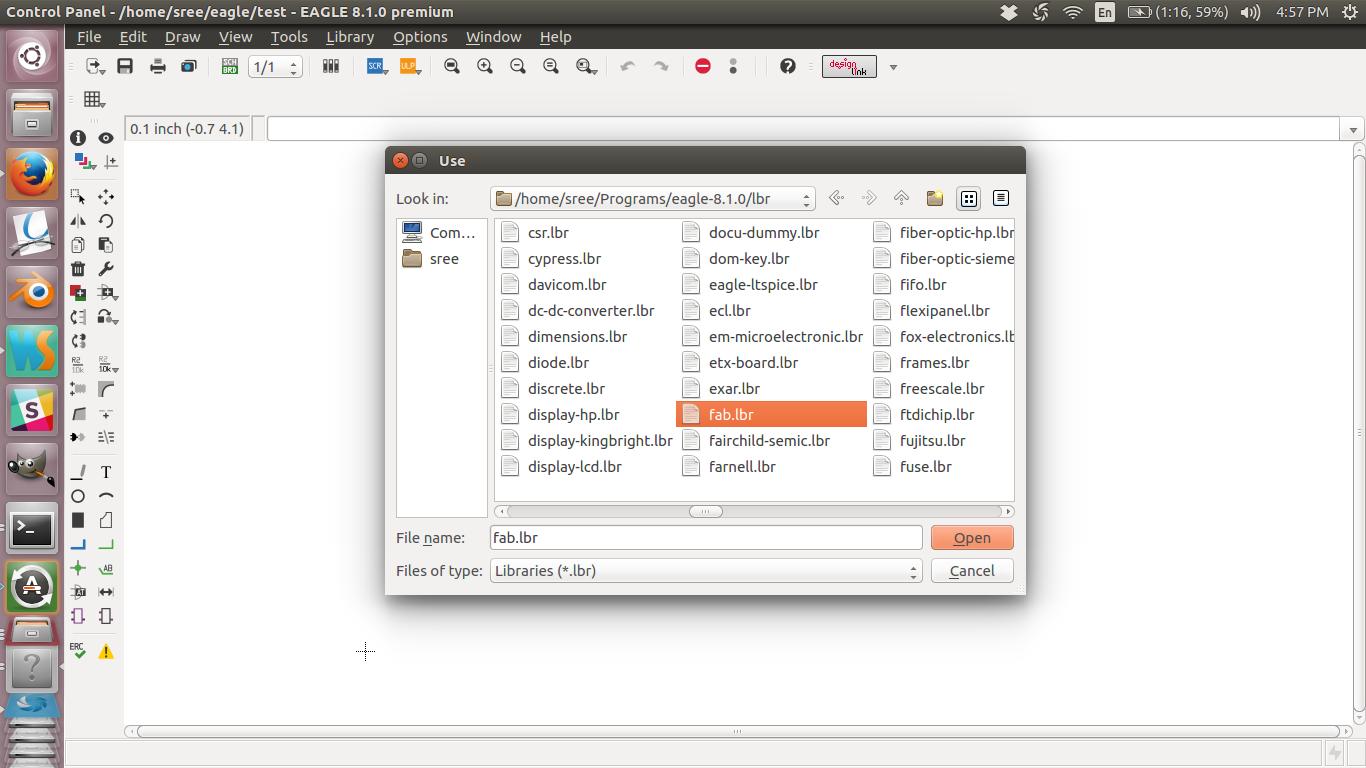Switch dialog to detail view mode
This screenshot has width=1366, height=768.
tap(1001, 198)
